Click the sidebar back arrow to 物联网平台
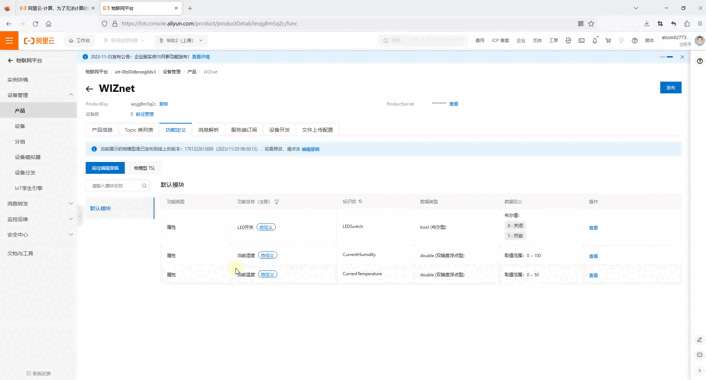This screenshot has height=380, width=706. pyautogui.click(x=10, y=60)
